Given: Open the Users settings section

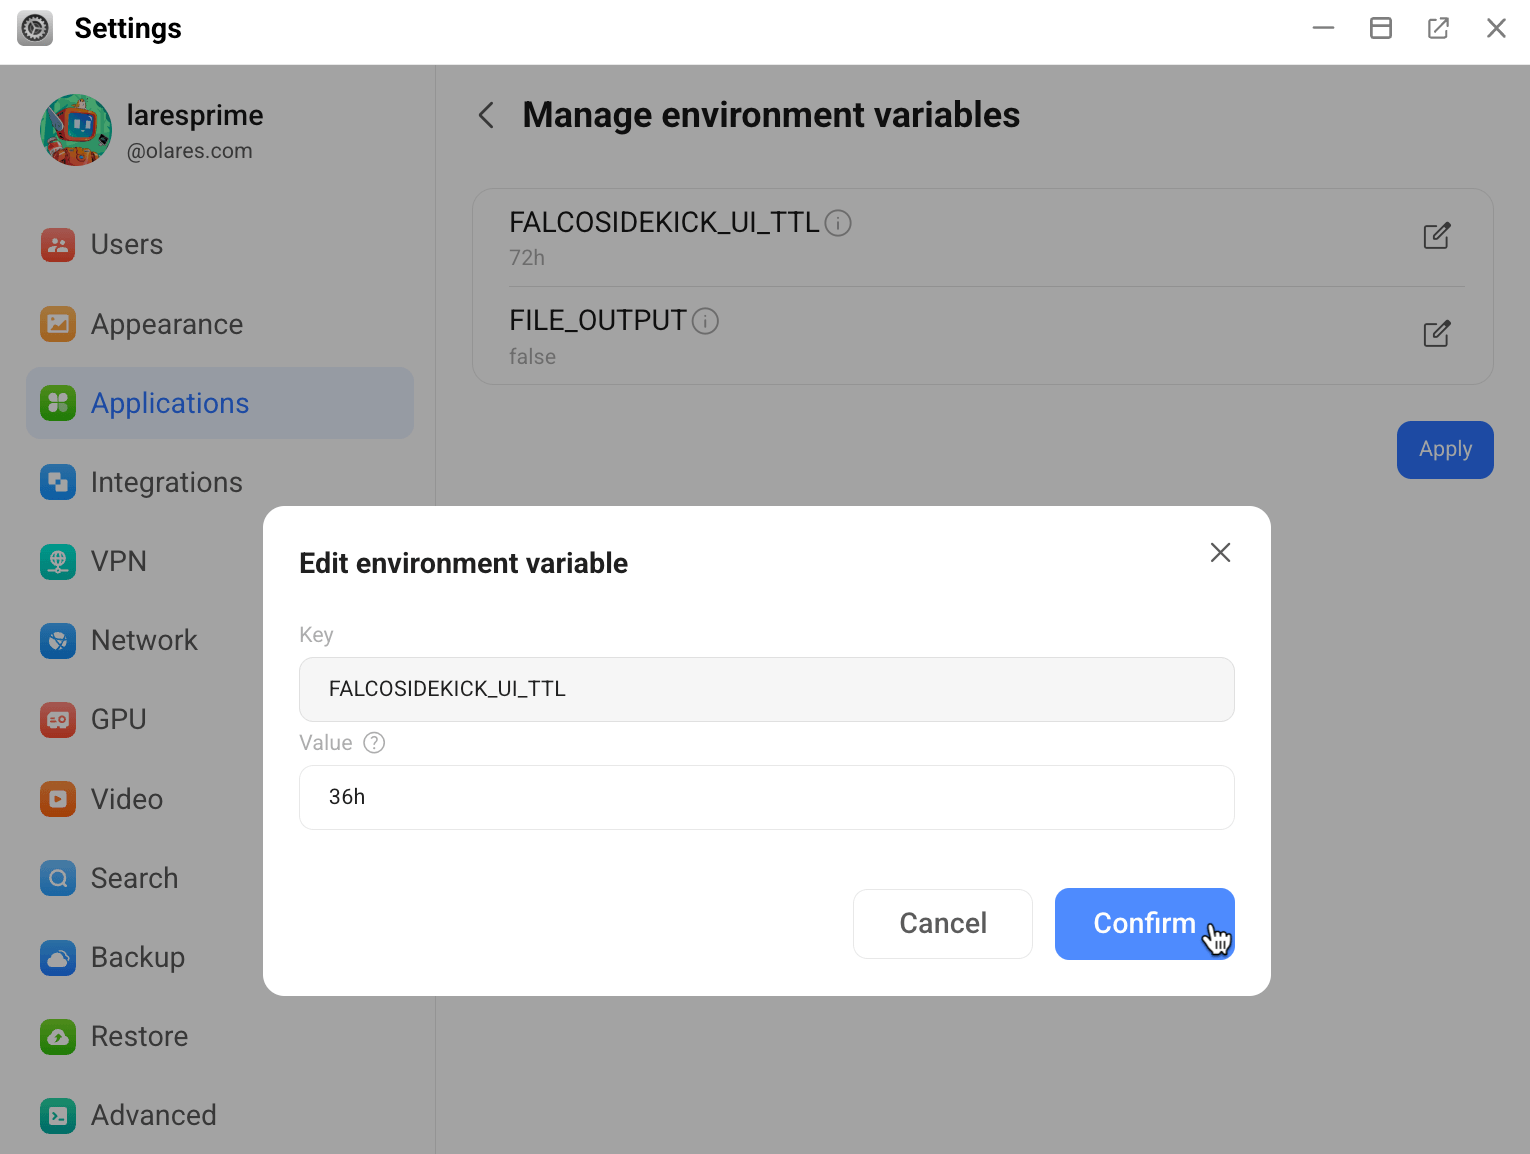Looking at the screenshot, I should [x=127, y=245].
